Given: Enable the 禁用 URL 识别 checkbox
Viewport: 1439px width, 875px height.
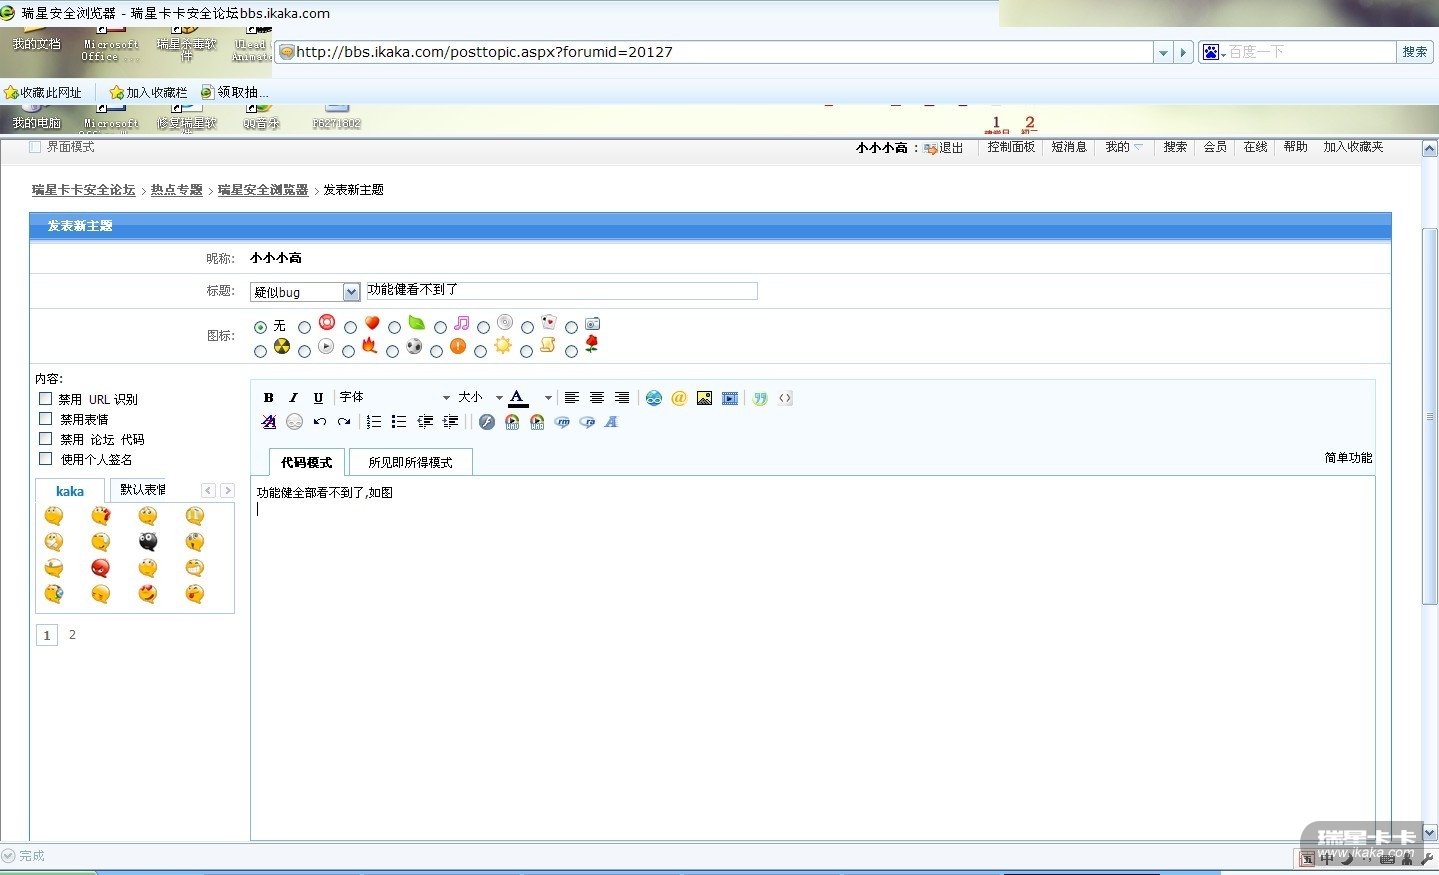Looking at the screenshot, I should [45, 399].
